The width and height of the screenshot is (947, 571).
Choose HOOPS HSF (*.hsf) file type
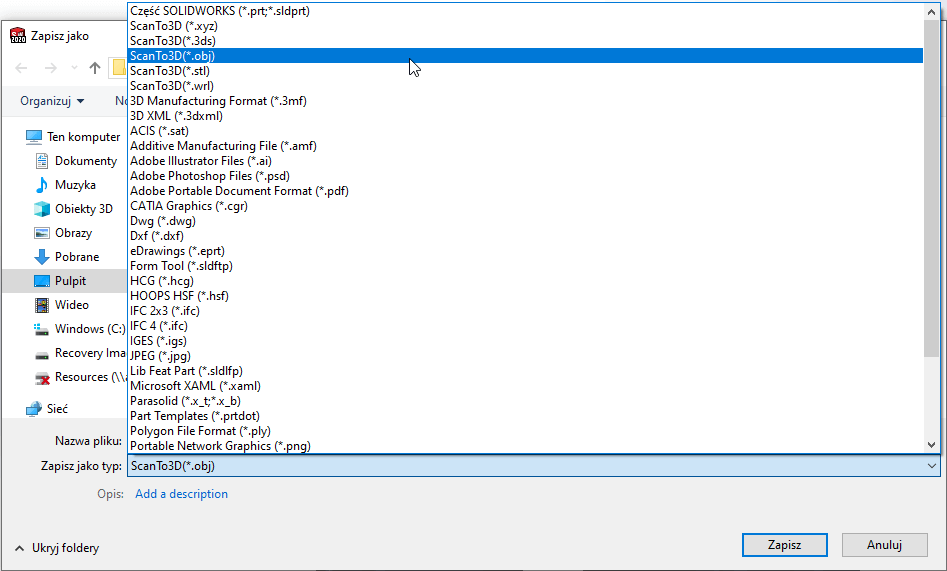pyautogui.click(x=525, y=295)
